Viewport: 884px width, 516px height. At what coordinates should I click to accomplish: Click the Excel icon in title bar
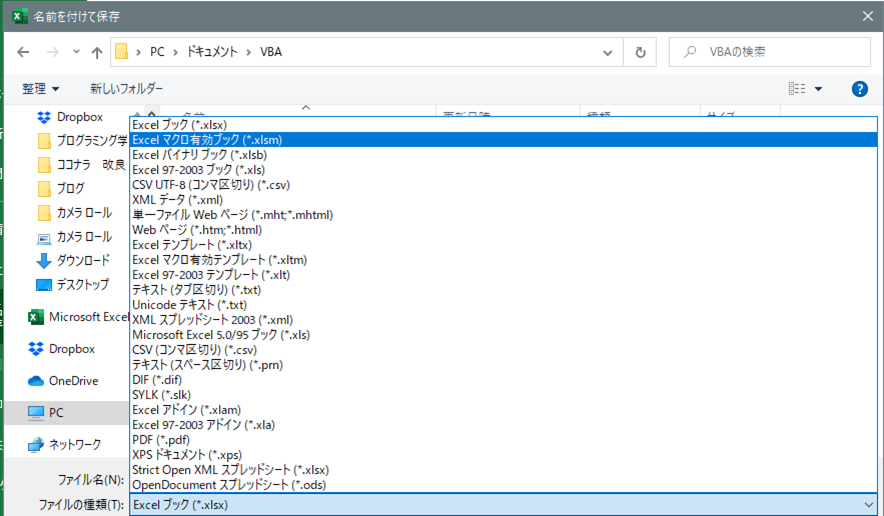(x=20, y=16)
